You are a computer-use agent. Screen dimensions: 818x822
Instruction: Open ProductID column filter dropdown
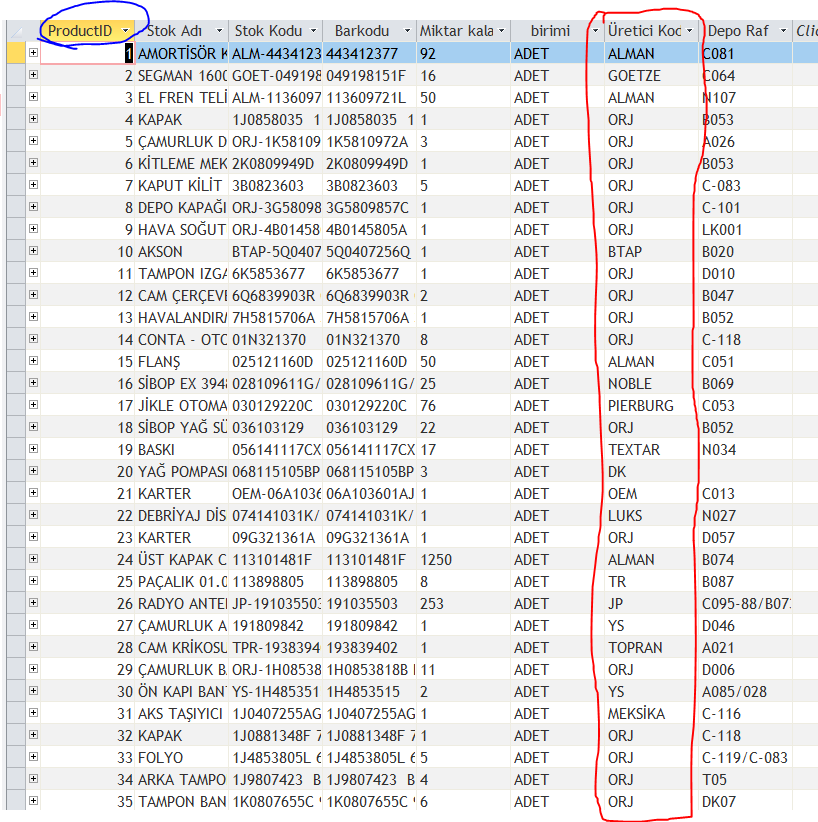pyautogui.click(x=125, y=31)
